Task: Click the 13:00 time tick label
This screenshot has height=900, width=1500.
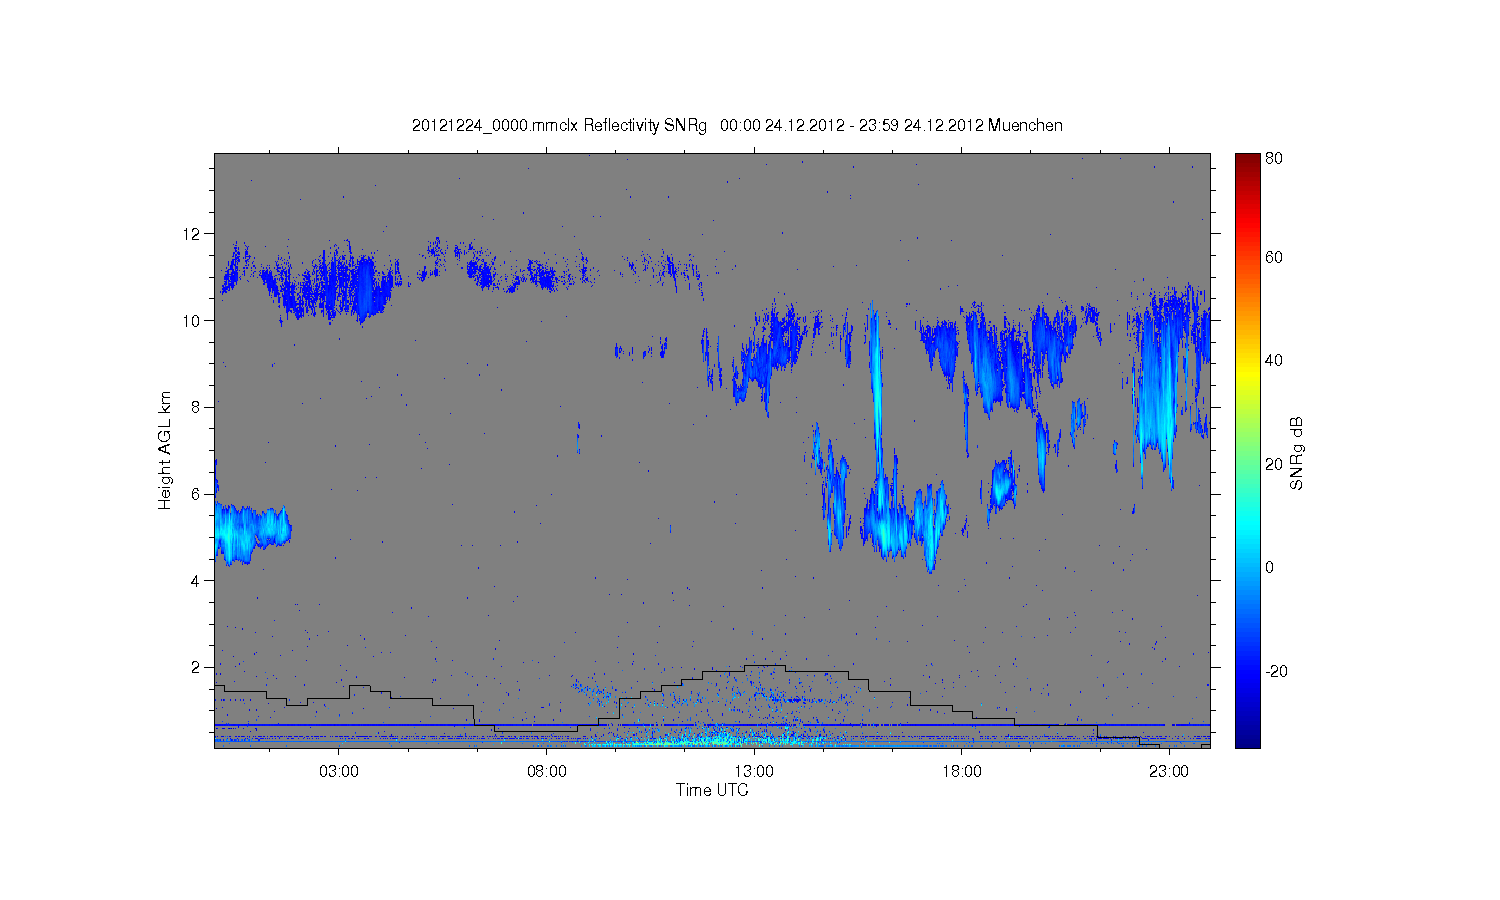Action: [x=754, y=772]
